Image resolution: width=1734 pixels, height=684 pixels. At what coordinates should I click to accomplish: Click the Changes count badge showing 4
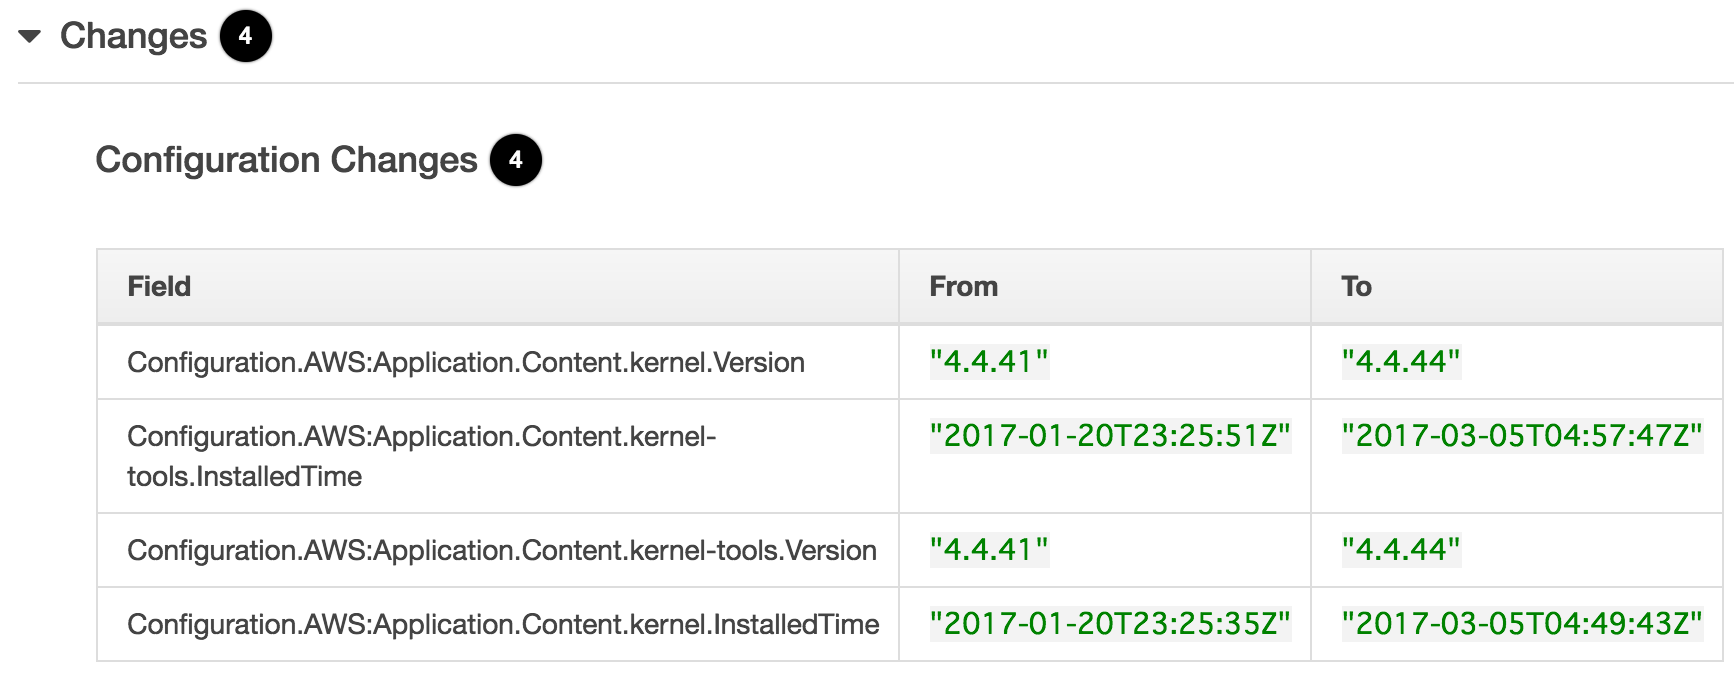(245, 36)
